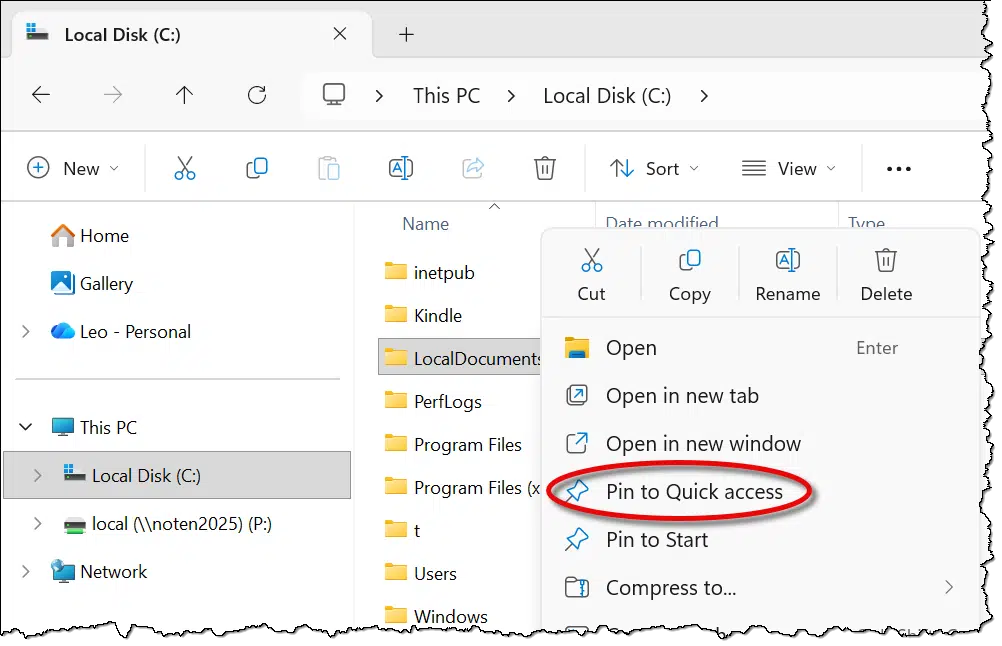Click the toolbar scissors Cut icon

(185, 168)
